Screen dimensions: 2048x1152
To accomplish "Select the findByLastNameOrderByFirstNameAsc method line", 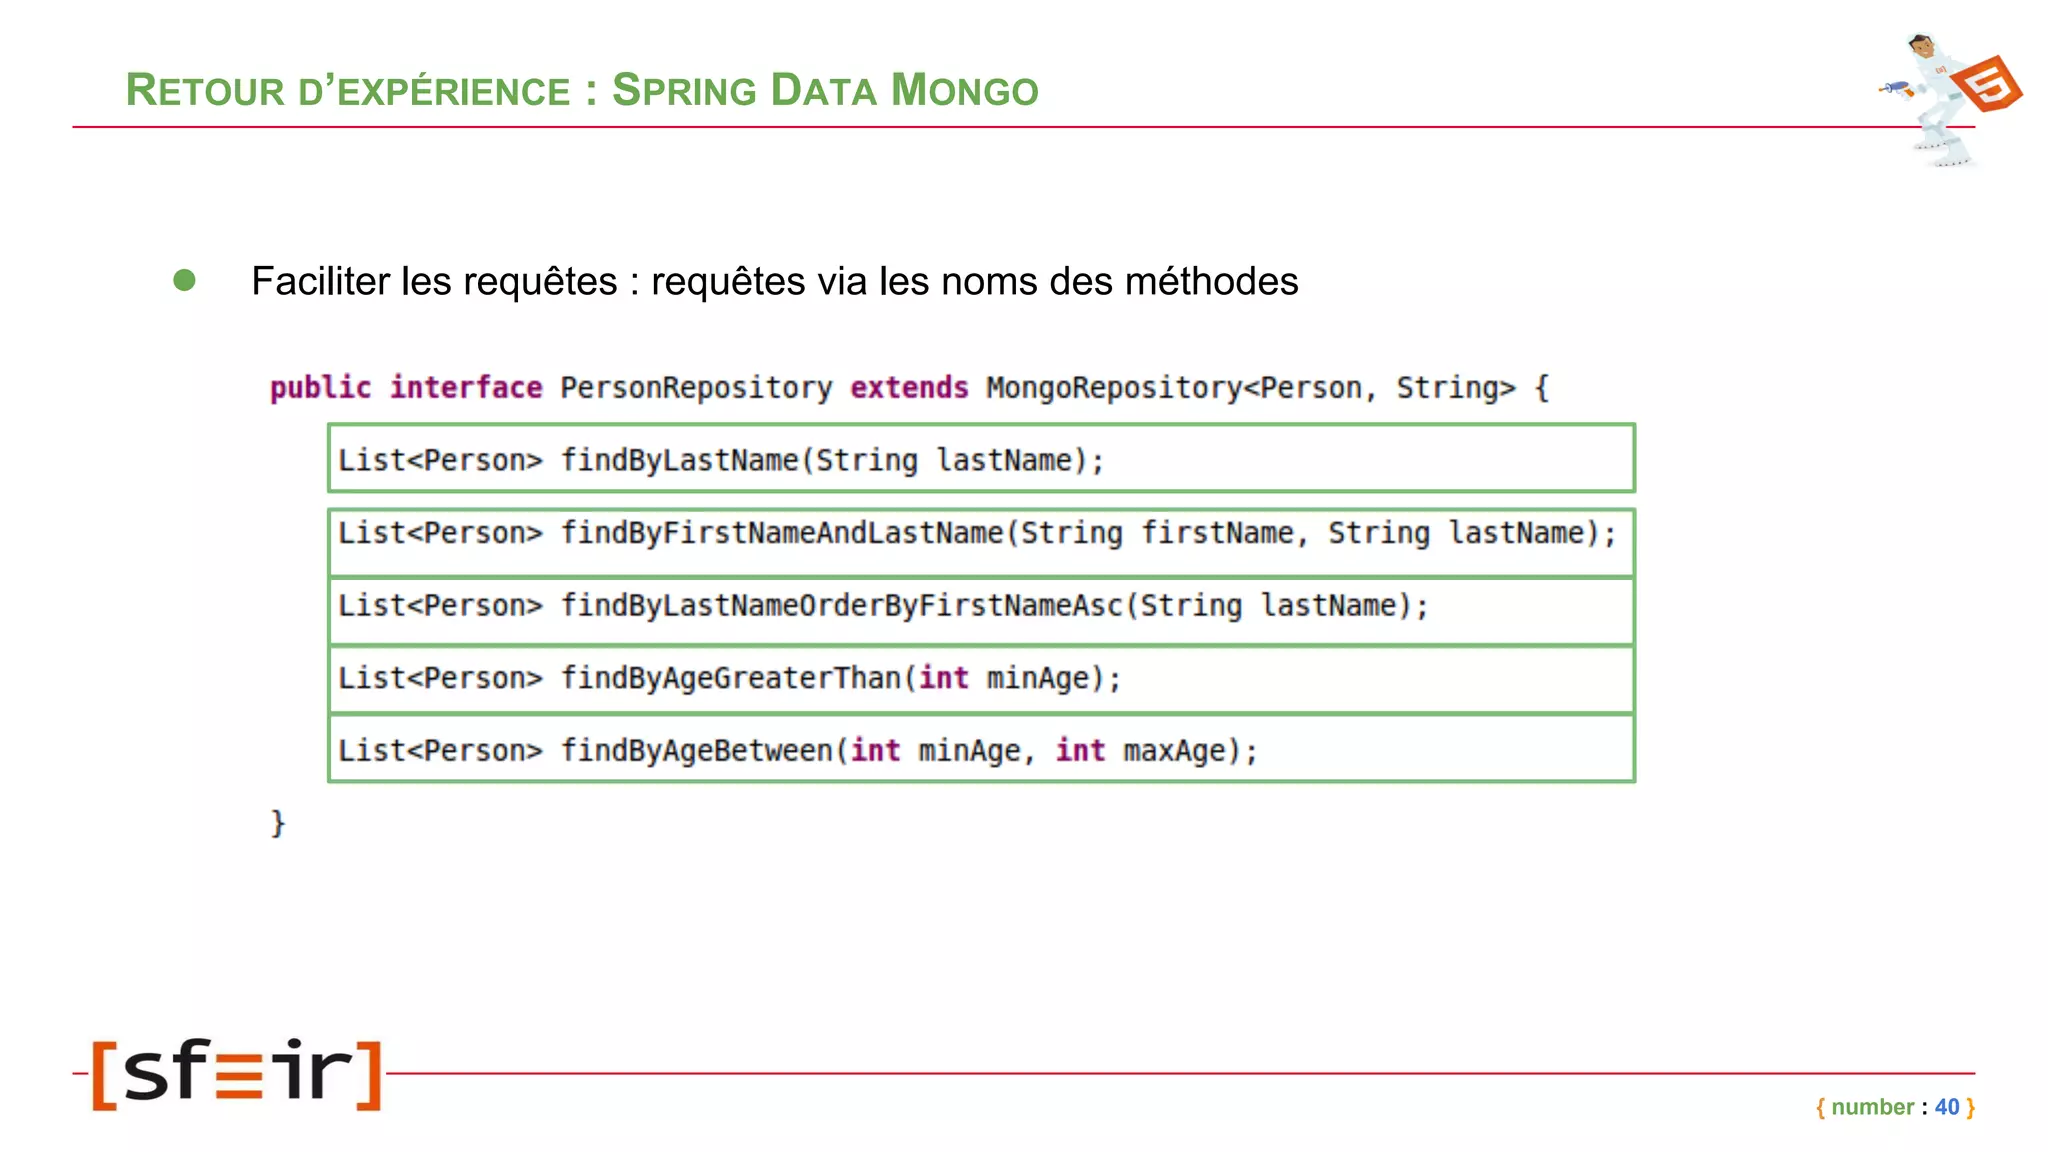I will [981, 611].
